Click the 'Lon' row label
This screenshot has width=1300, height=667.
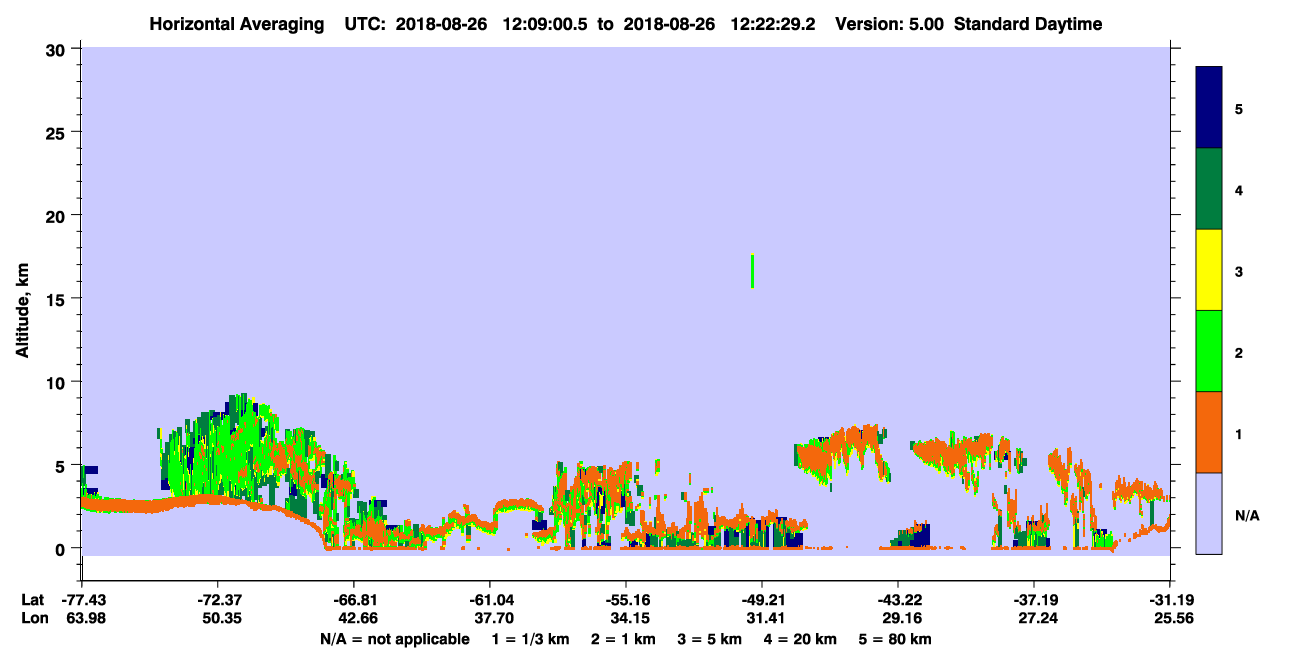click(34, 618)
